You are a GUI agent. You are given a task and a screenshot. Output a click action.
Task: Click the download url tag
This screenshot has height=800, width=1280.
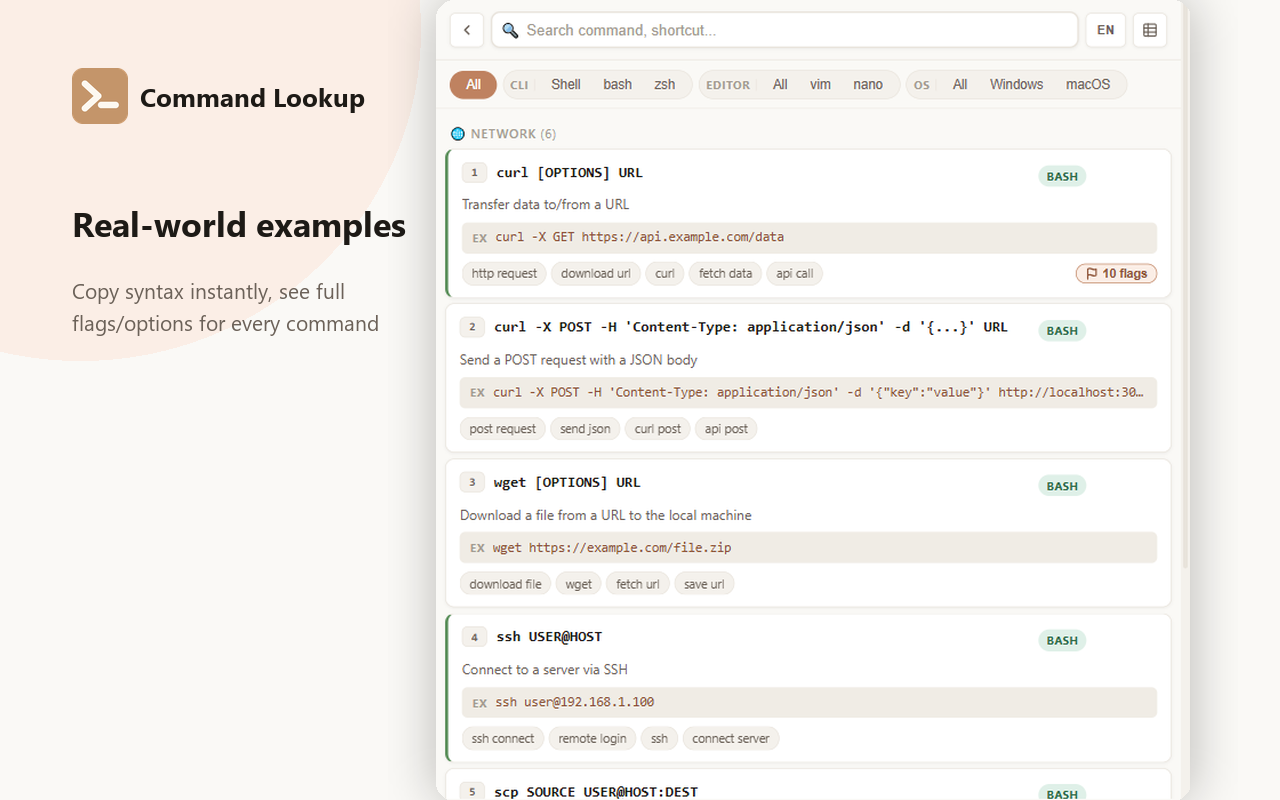(x=596, y=273)
